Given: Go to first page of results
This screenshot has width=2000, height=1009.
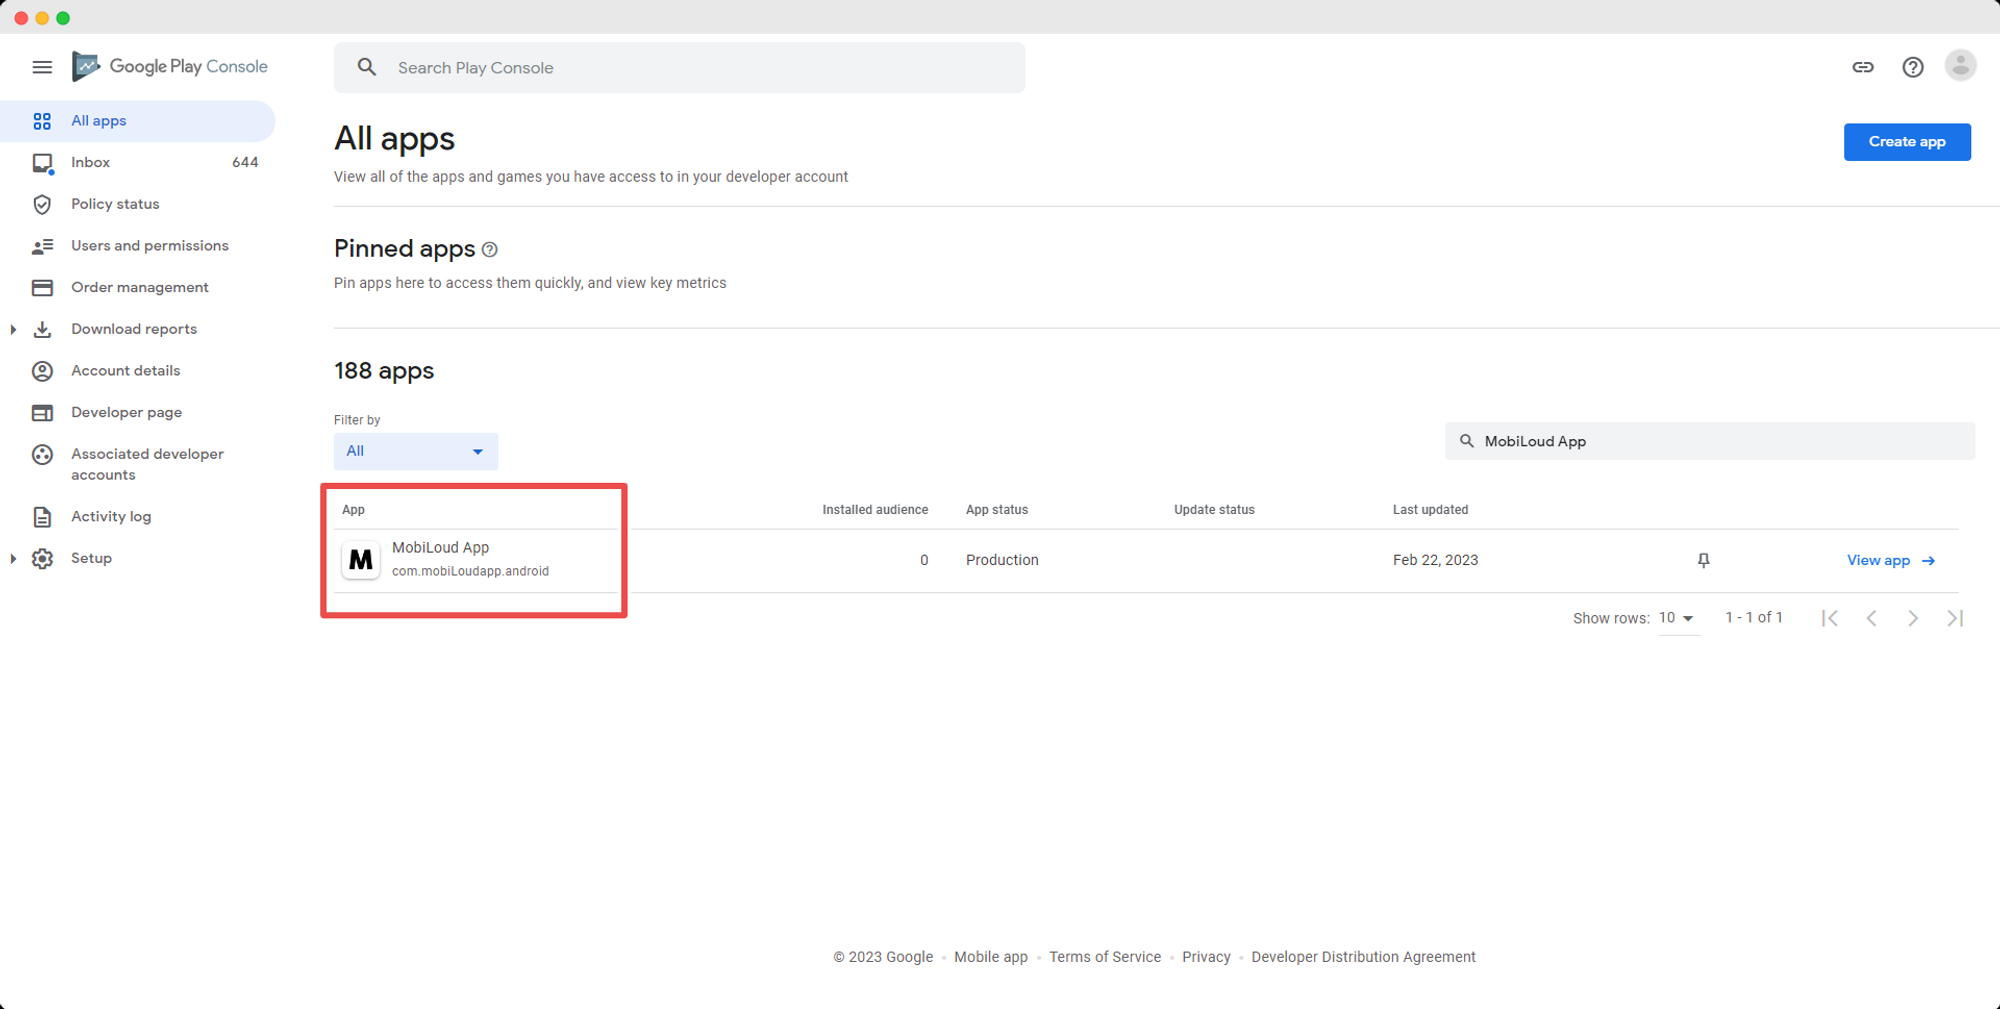Looking at the screenshot, I should coord(1829,618).
